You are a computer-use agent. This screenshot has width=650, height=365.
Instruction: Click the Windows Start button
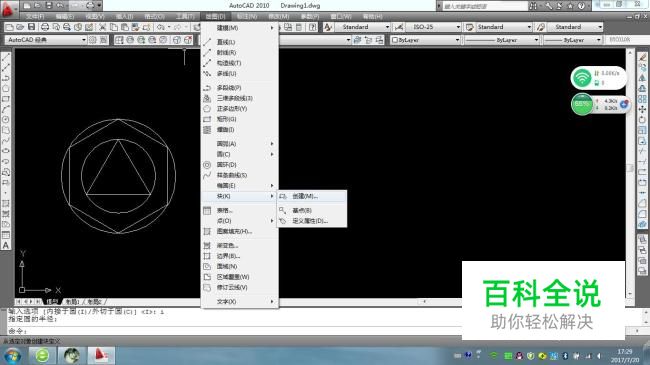pyautogui.click(x=12, y=356)
